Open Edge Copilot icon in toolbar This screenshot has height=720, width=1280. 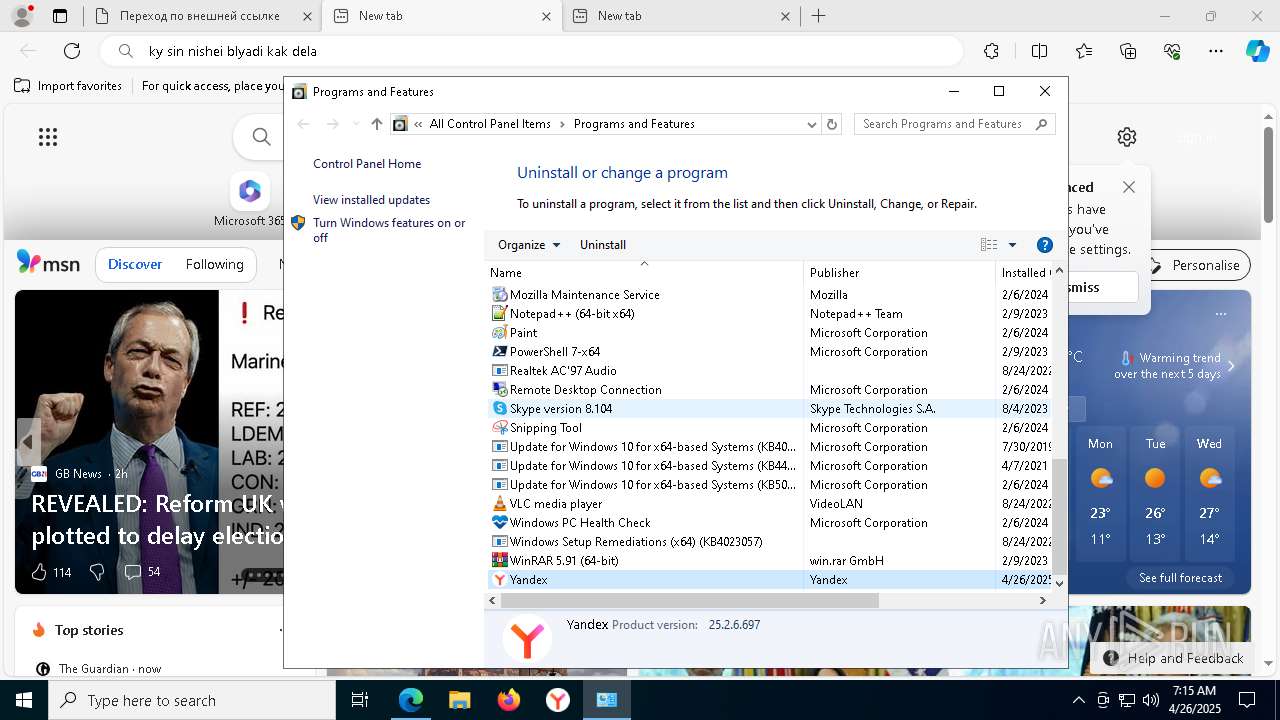click(1257, 51)
